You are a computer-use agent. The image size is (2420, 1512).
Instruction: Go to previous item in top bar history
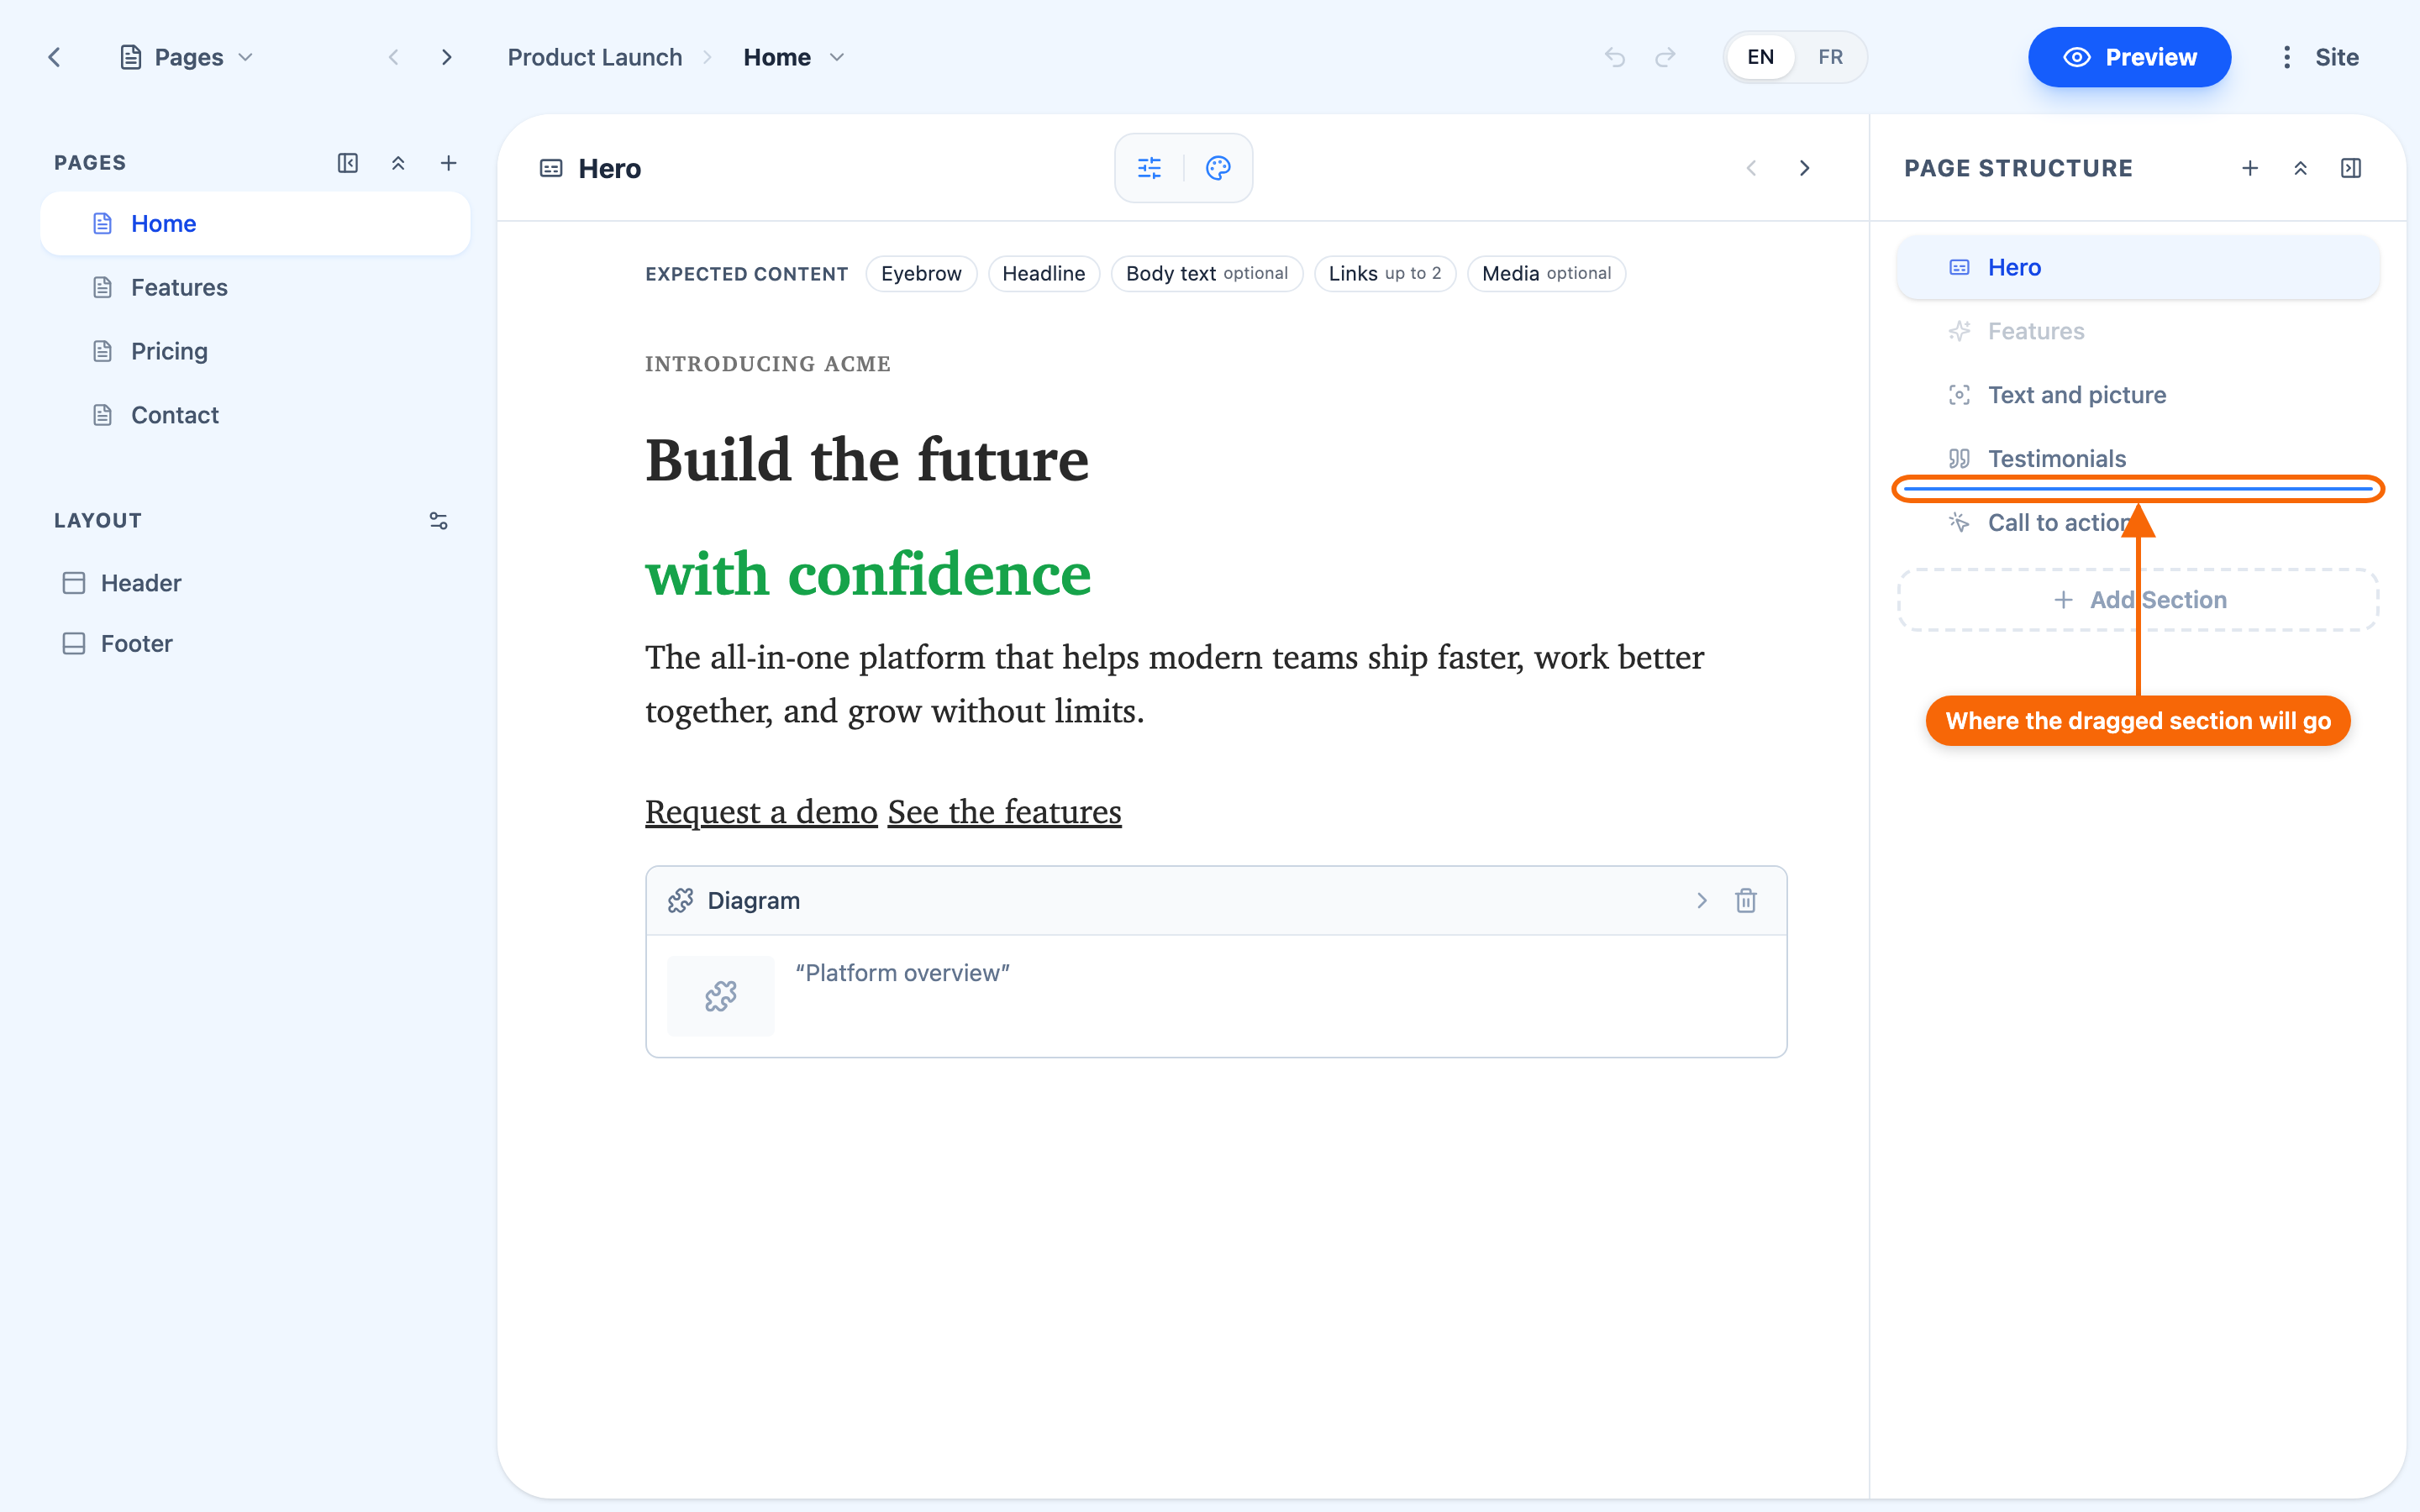point(394,57)
